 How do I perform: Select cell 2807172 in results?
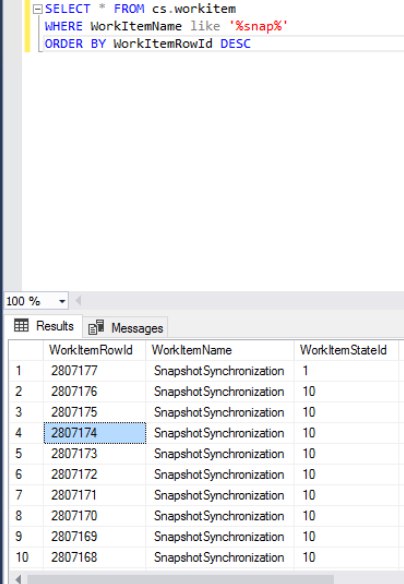pyautogui.click(x=95, y=474)
